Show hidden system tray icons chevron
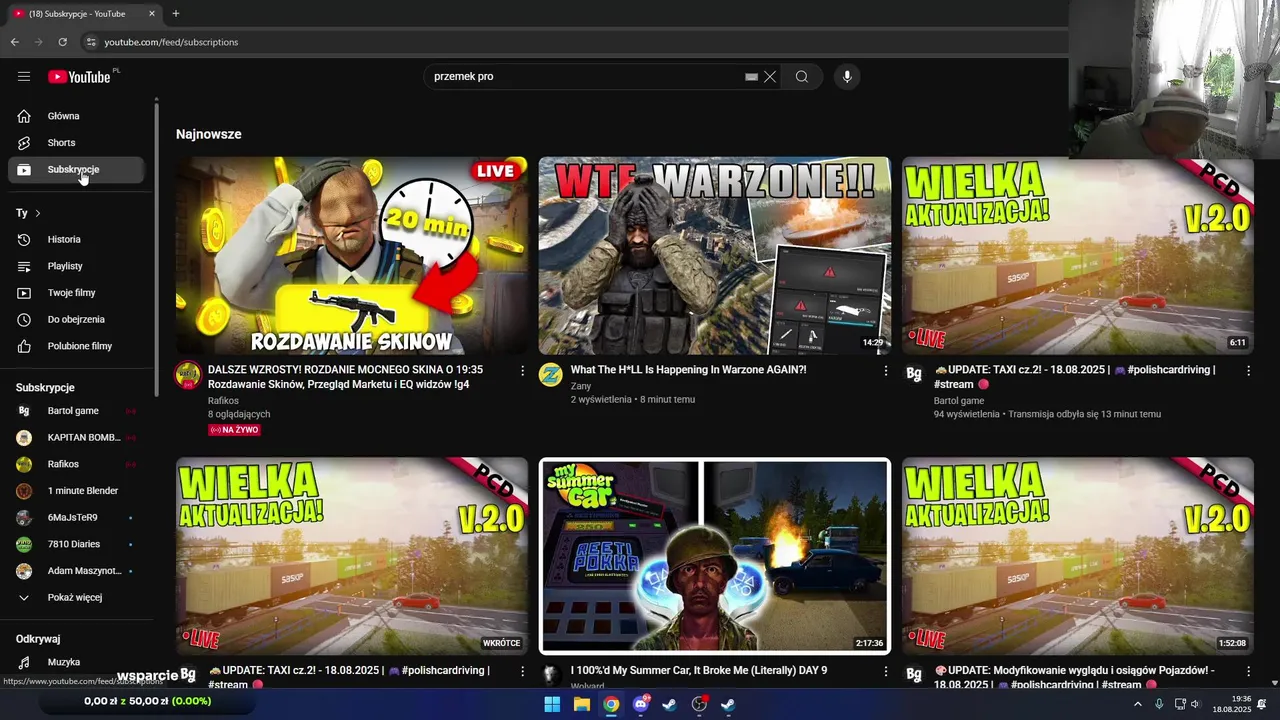This screenshot has width=1280, height=720. point(1137,705)
